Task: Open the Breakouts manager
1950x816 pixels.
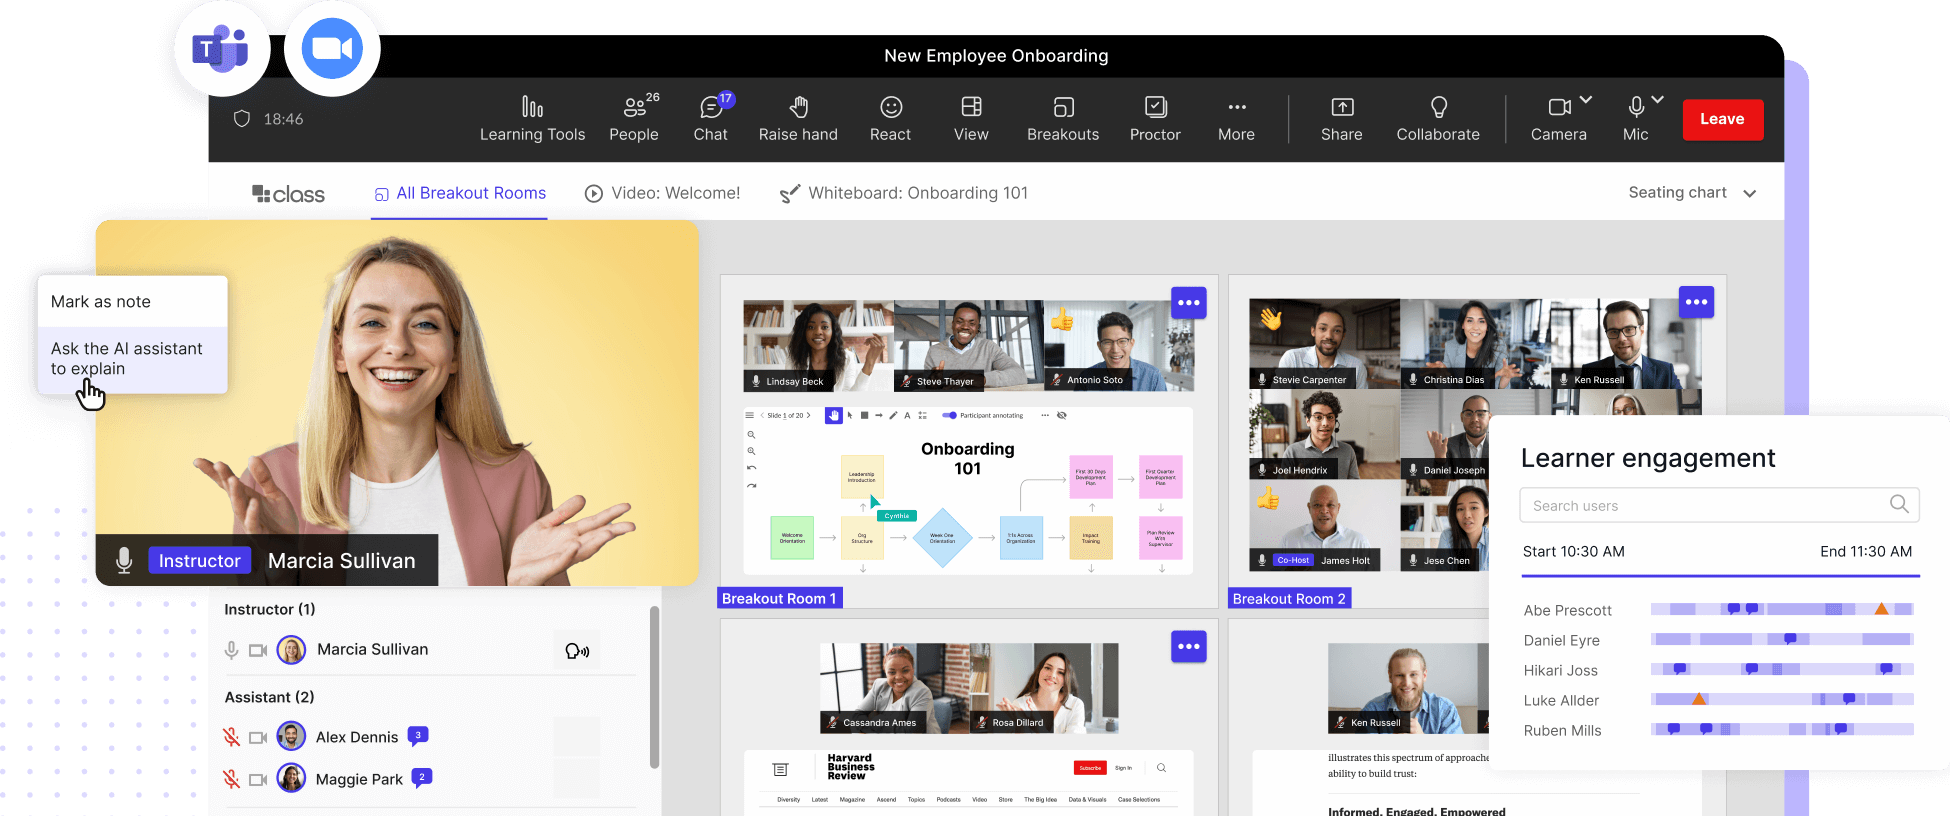Action: (1063, 119)
